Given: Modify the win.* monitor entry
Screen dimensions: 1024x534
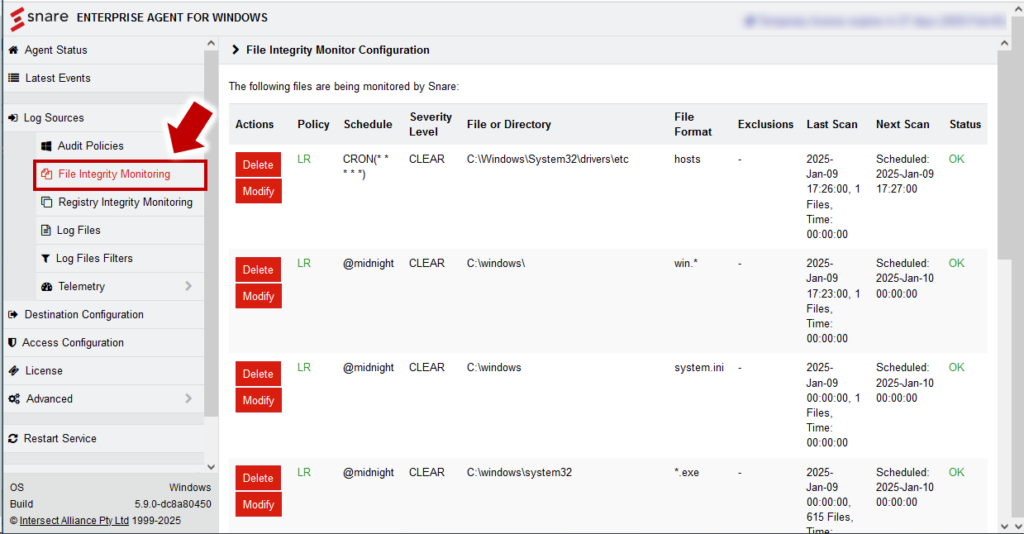Looking at the screenshot, I should pyautogui.click(x=259, y=296).
